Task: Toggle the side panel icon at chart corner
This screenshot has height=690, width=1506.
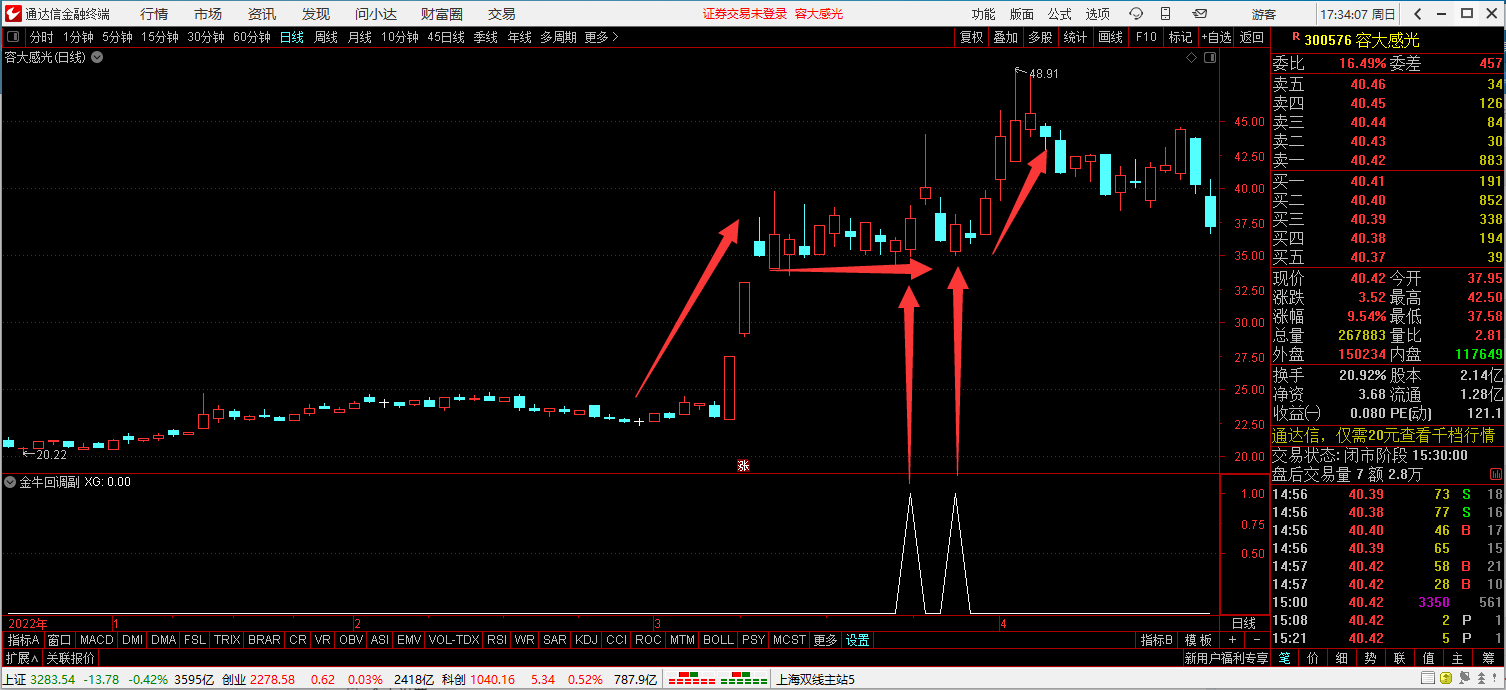Action: [x=1210, y=58]
